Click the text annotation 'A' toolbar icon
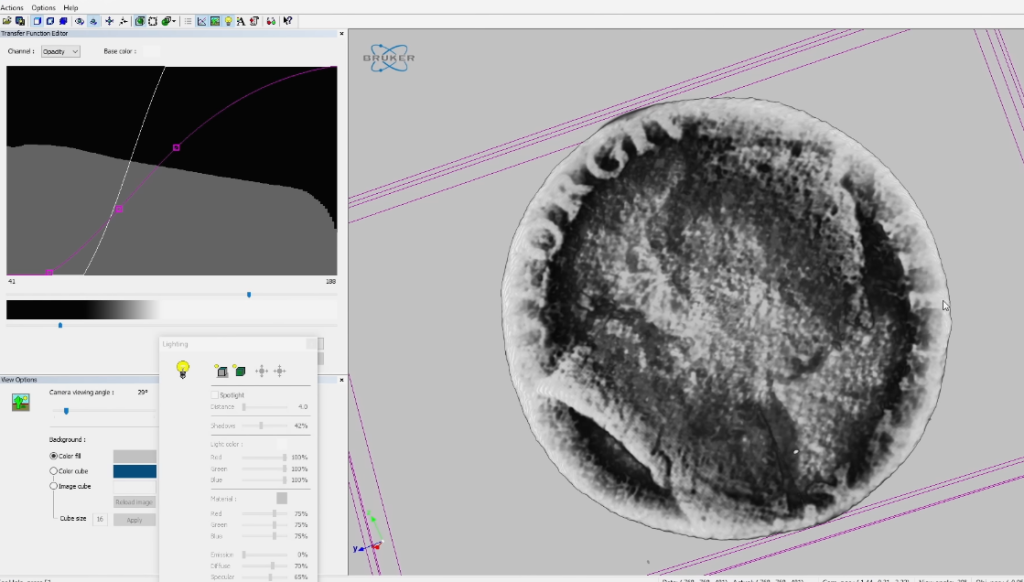This screenshot has width=1024, height=582. pyautogui.click(x=241, y=20)
